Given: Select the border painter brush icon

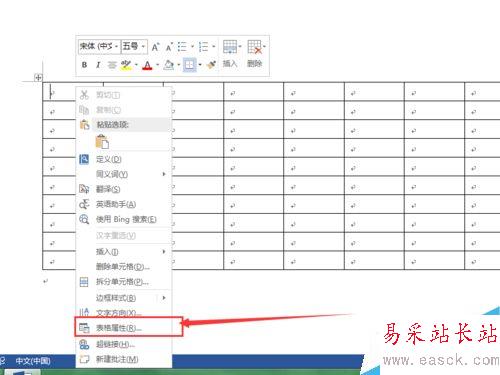Looking at the screenshot, I should (211, 64).
